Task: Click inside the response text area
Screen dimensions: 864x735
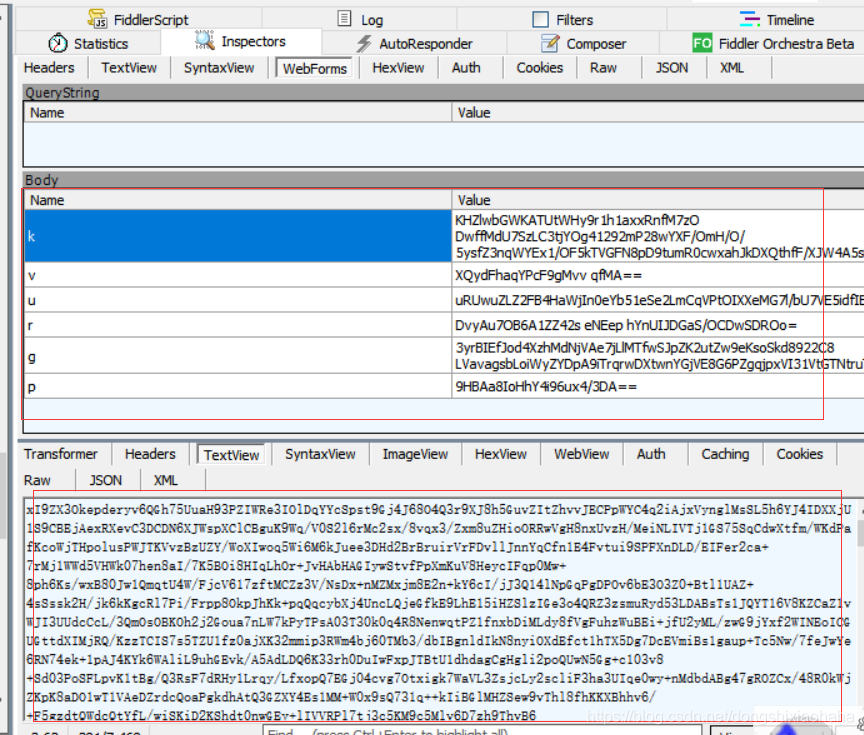Action: click(440, 610)
